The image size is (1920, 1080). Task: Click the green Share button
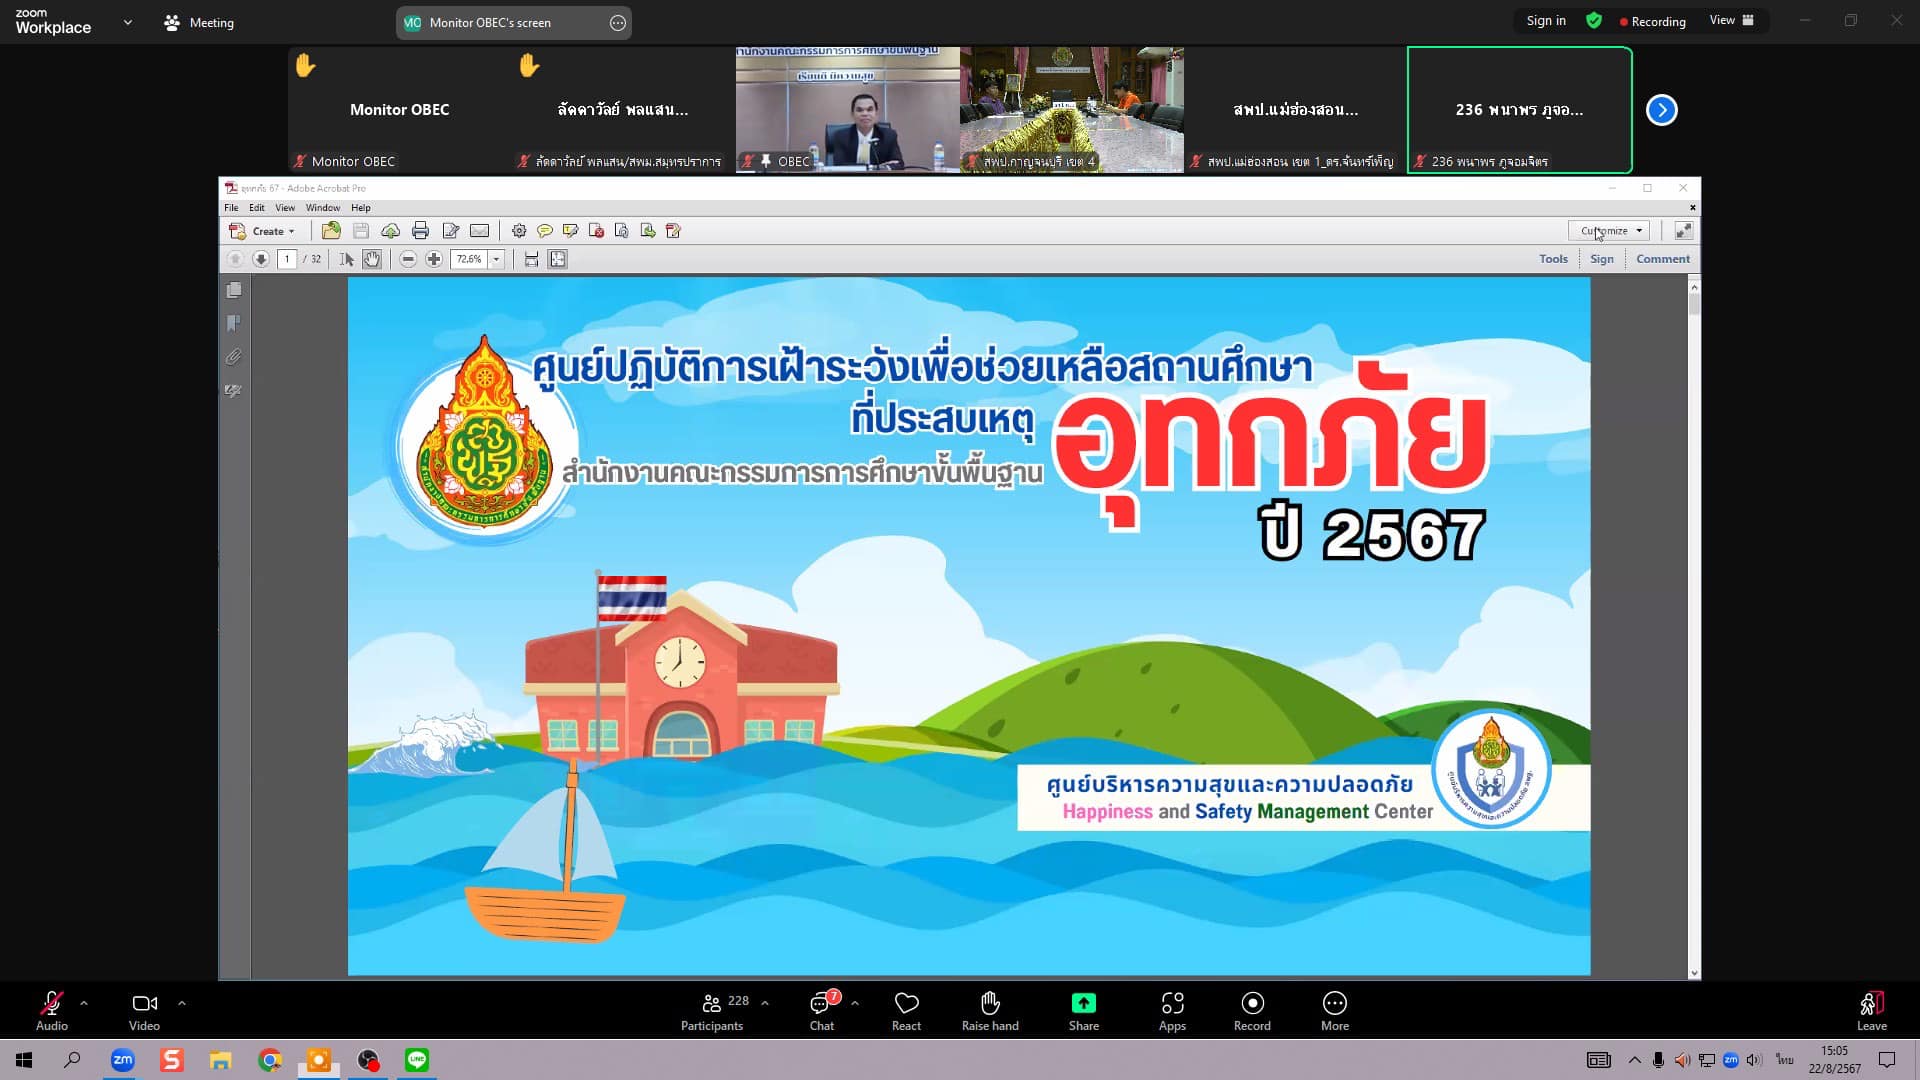1084,1010
